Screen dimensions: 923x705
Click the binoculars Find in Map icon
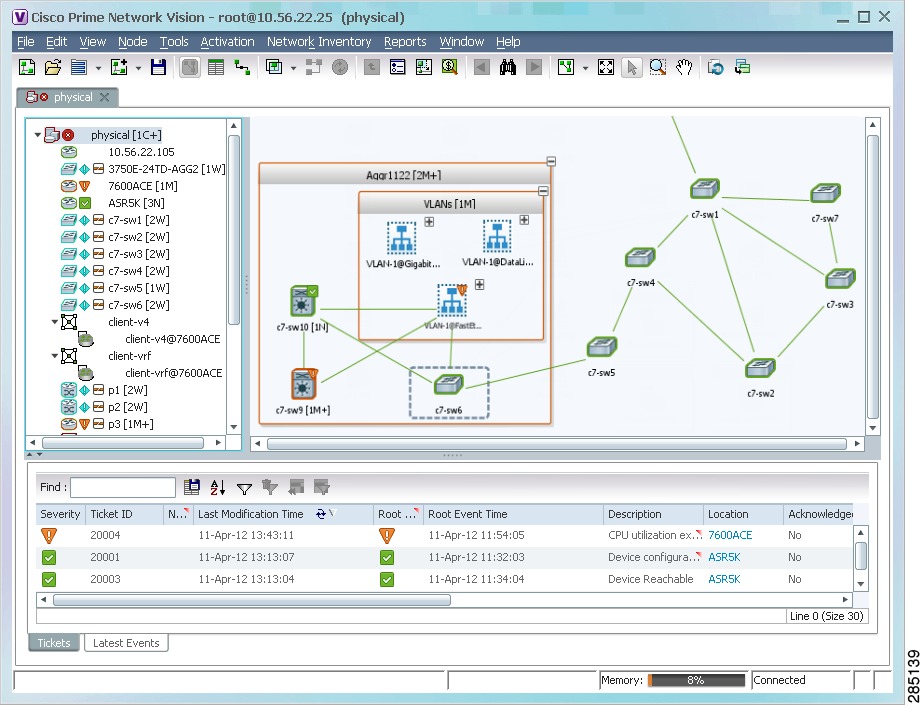click(x=507, y=67)
